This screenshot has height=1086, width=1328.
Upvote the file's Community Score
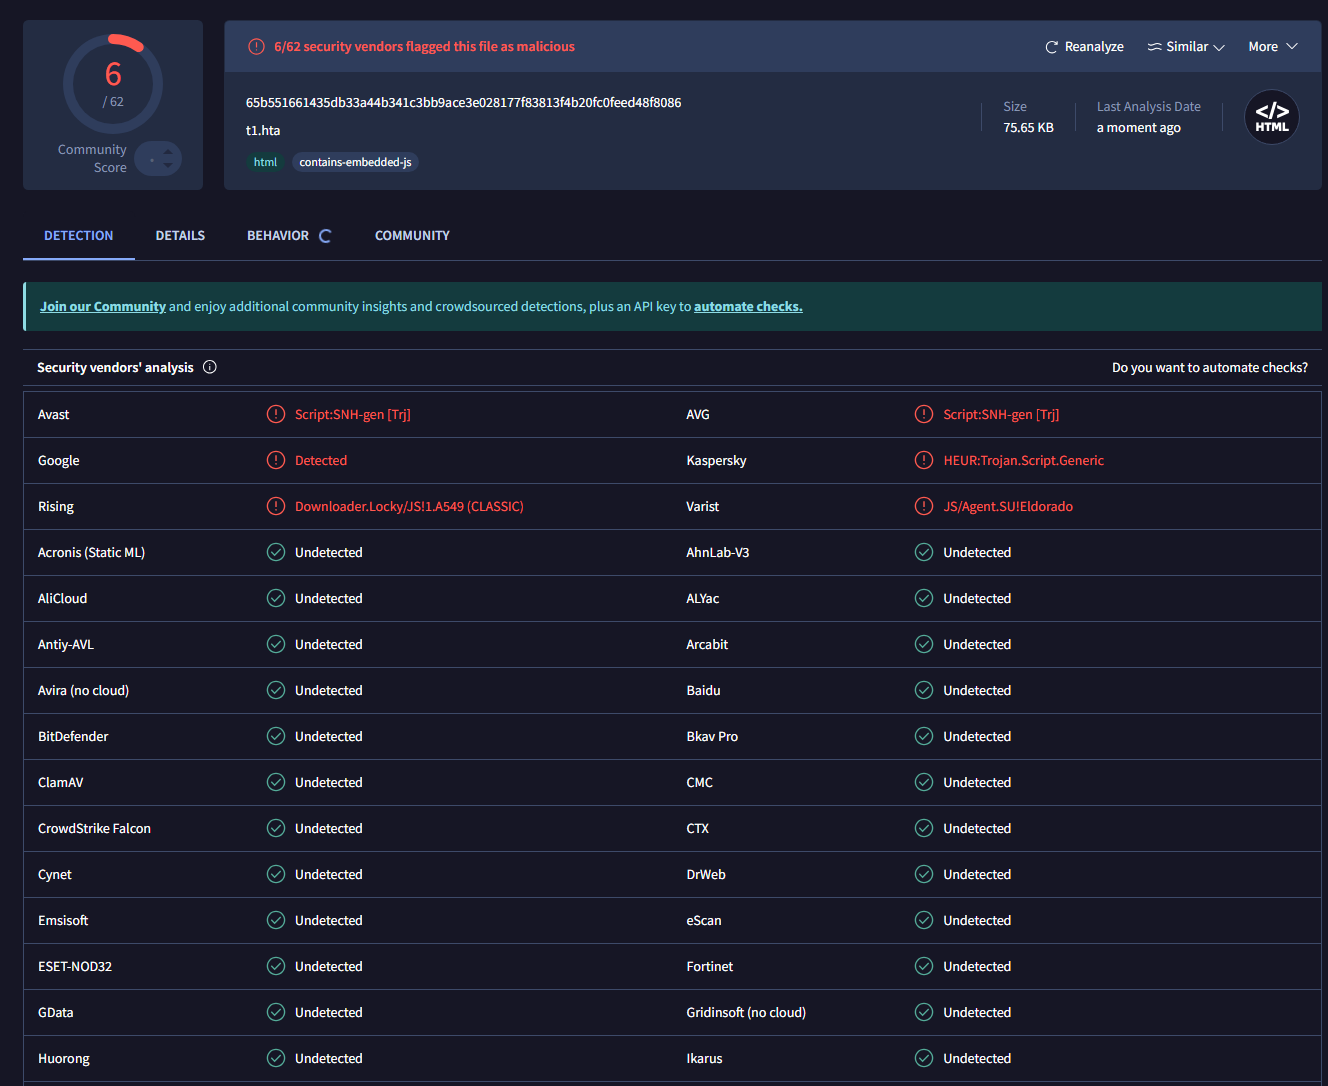168,152
